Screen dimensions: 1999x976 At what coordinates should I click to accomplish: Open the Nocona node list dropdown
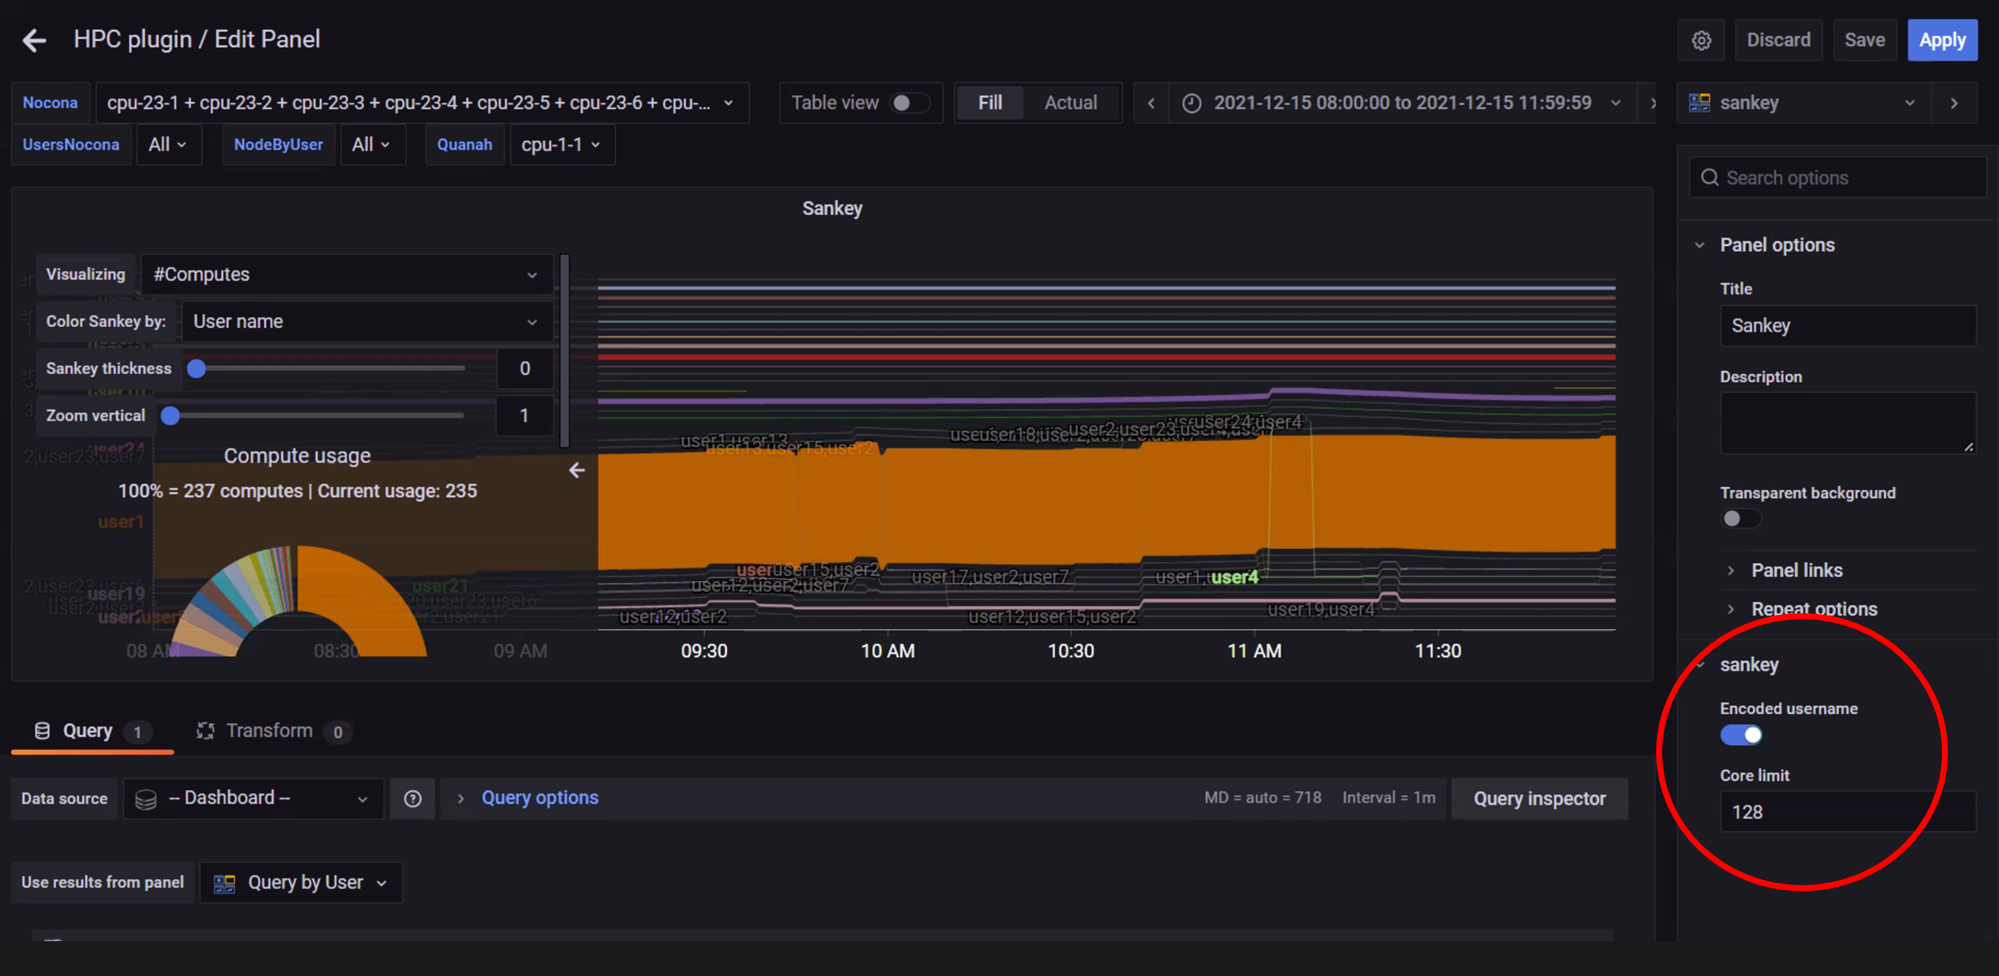click(421, 103)
